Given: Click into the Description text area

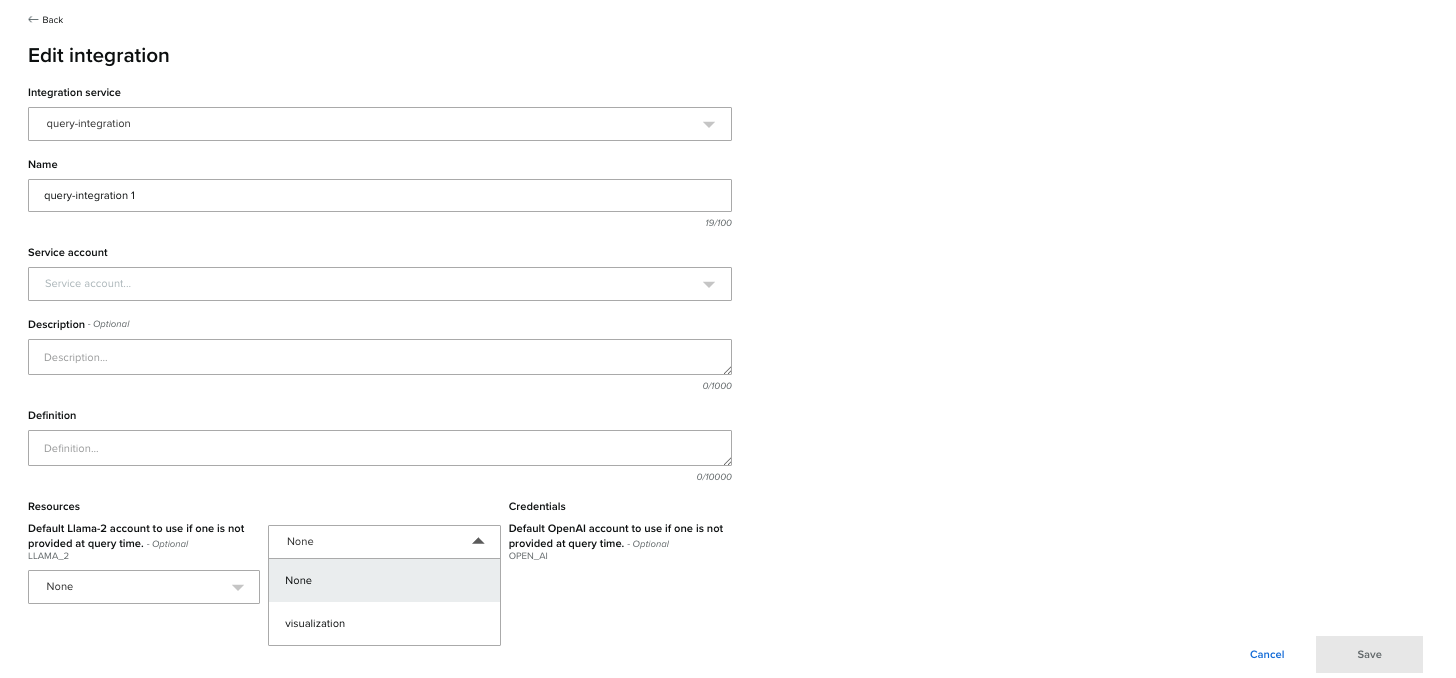Looking at the screenshot, I should pyautogui.click(x=379, y=357).
